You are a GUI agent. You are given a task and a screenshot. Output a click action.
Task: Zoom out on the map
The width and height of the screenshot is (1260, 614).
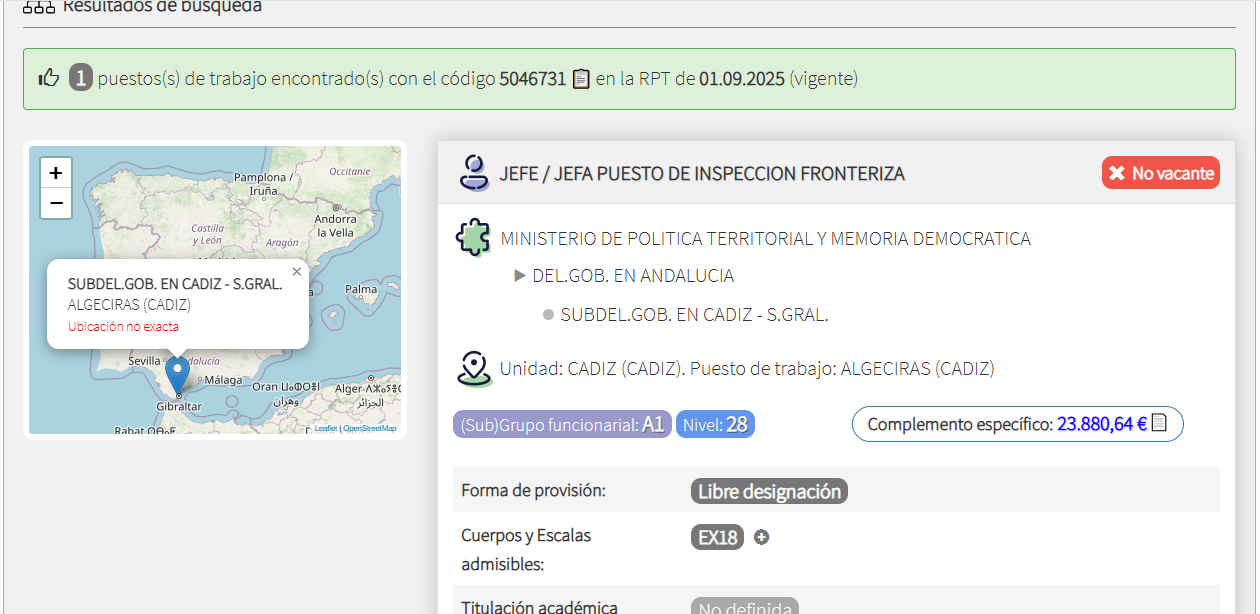pyautogui.click(x=56, y=203)
